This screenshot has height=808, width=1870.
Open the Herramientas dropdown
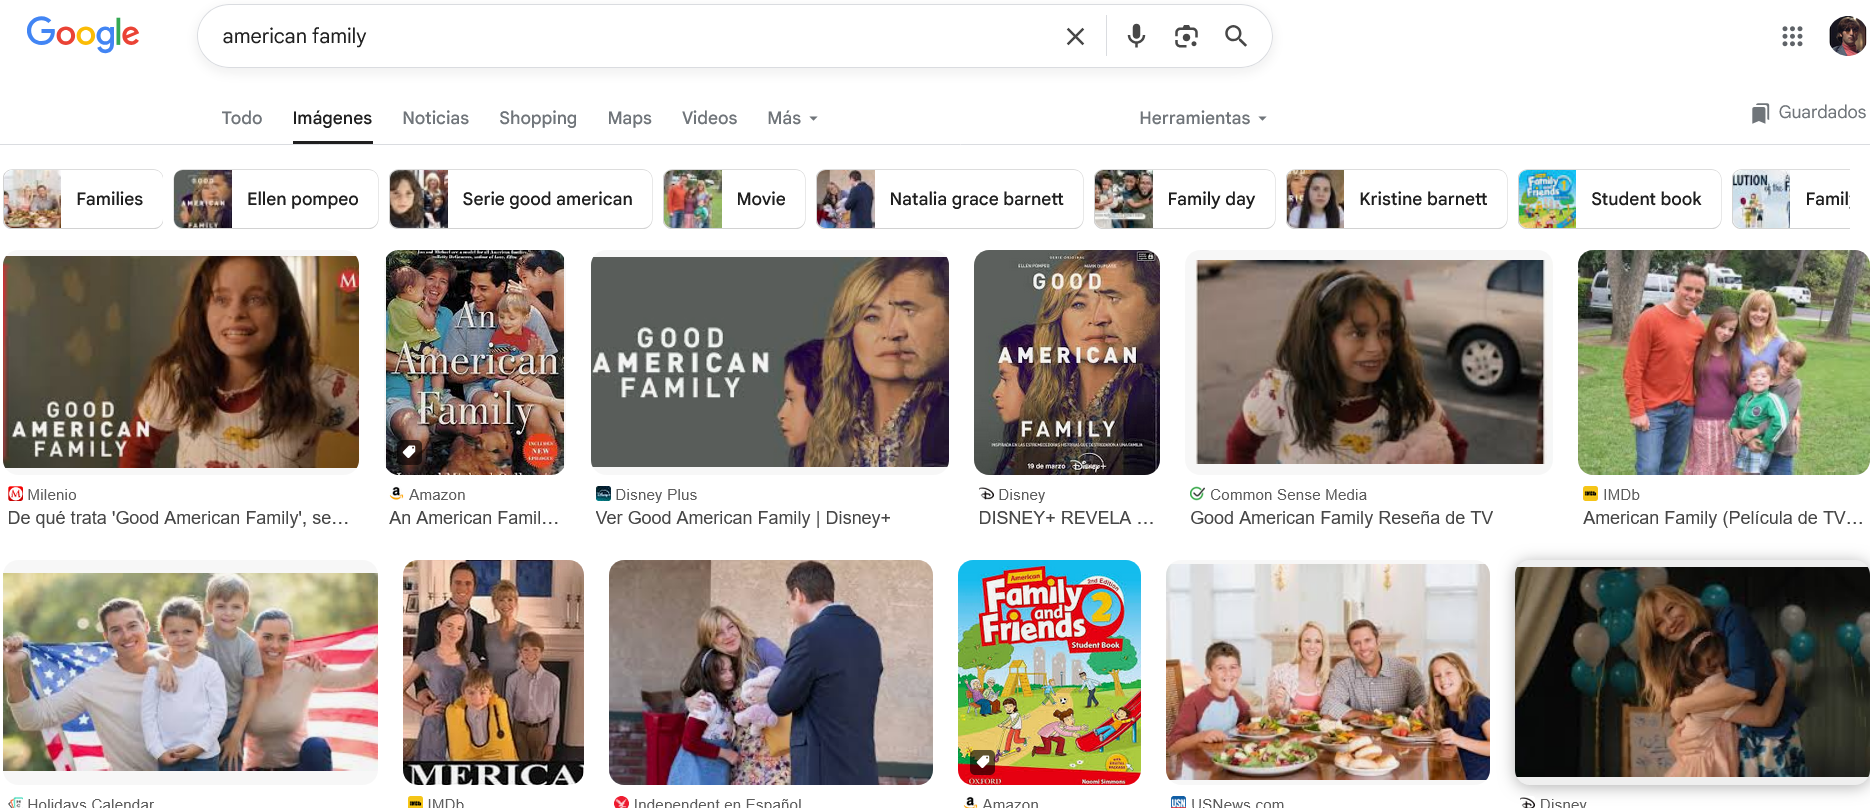pos(1203,118)
